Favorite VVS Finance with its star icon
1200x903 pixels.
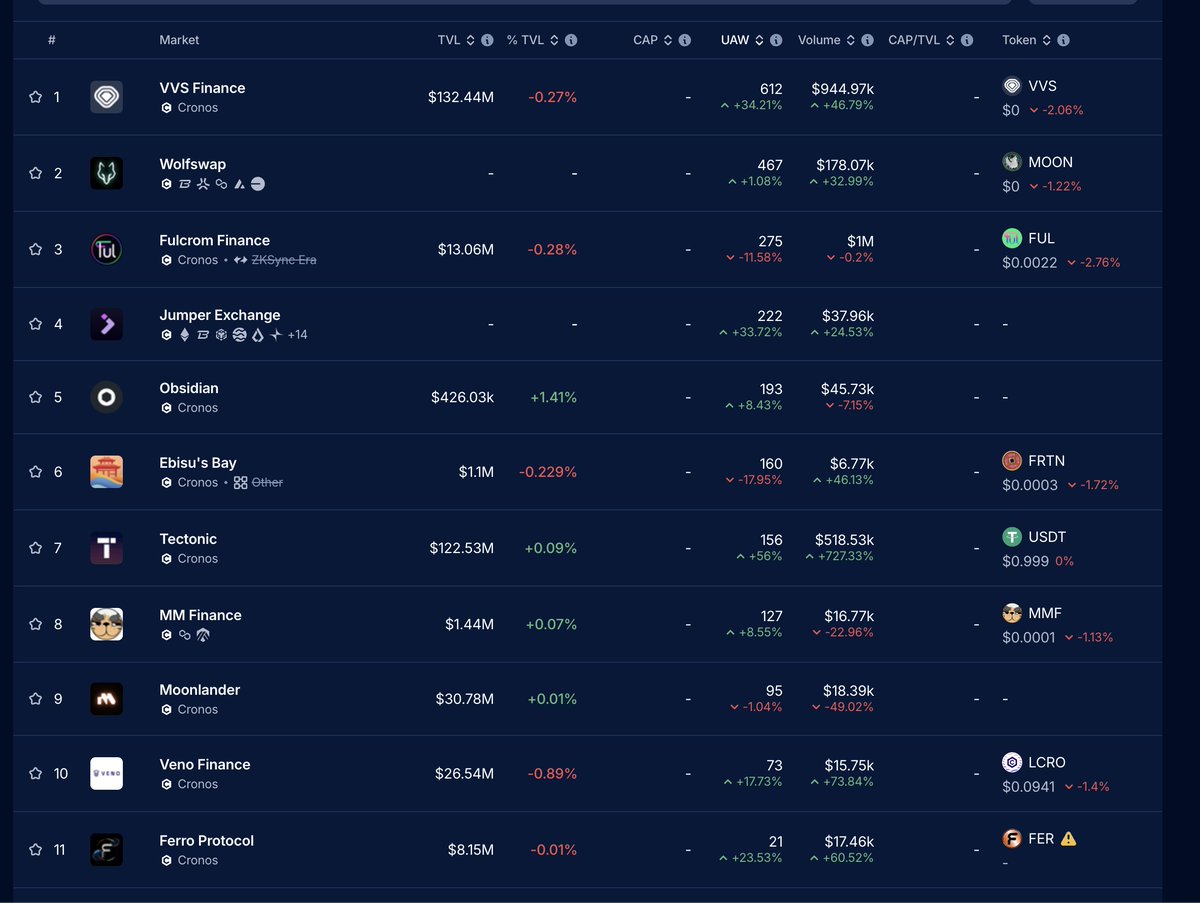(x=36, y=97)
